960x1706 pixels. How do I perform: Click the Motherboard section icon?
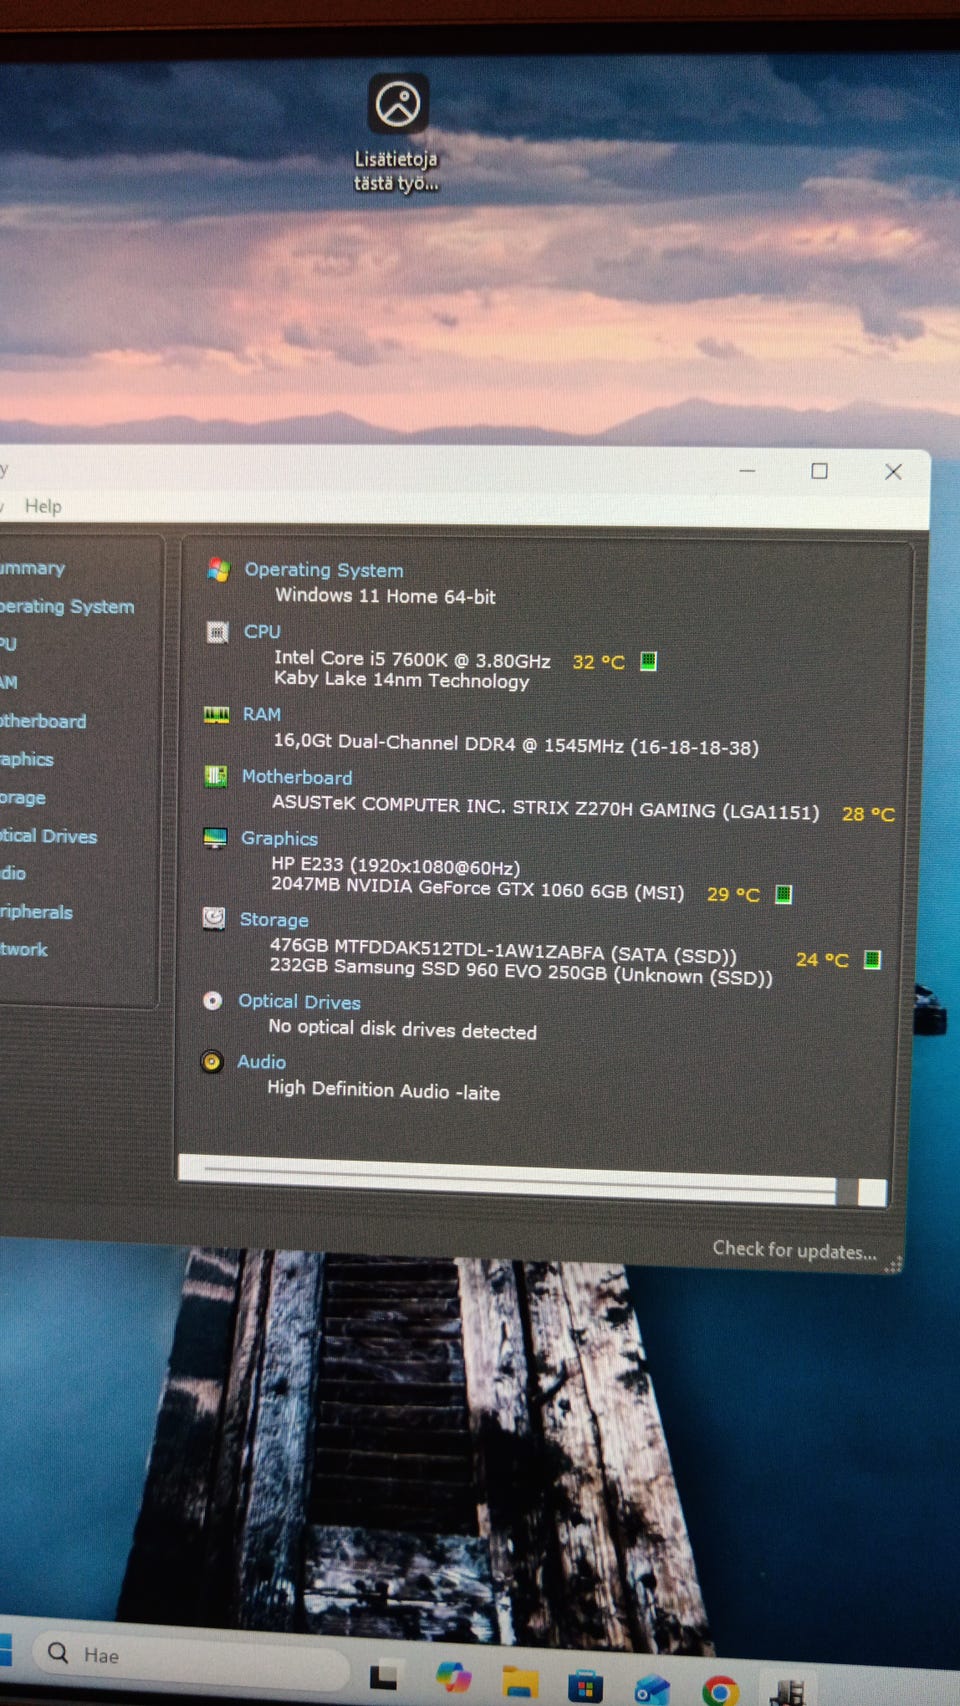(215, 776)
